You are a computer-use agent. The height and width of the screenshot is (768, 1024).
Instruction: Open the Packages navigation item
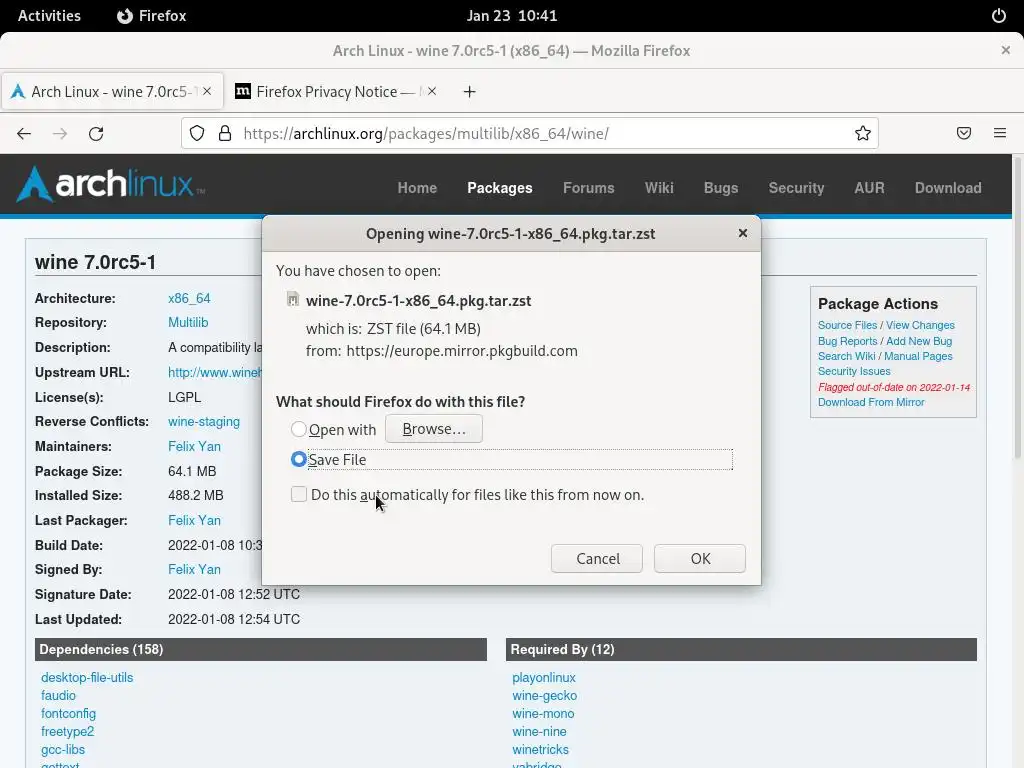tap(500, 188)
